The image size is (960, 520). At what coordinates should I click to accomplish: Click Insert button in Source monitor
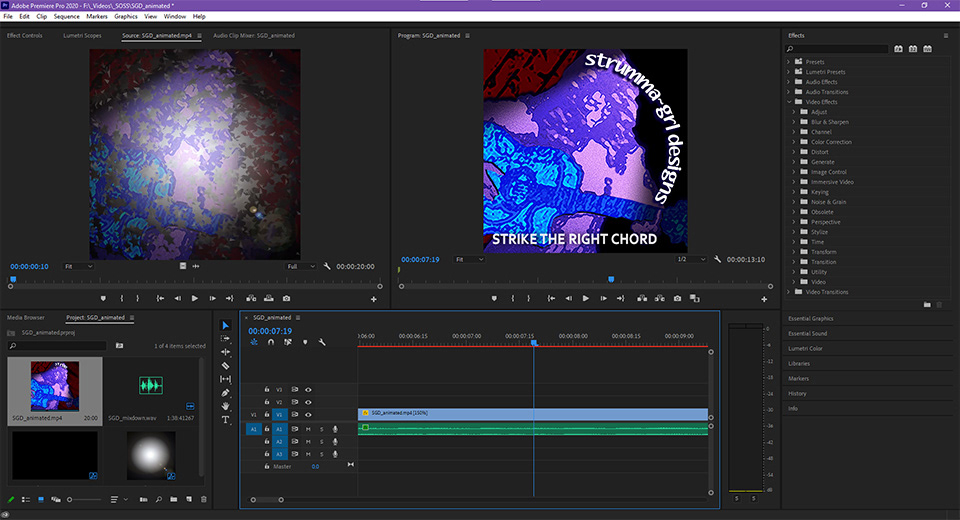pyautogui.click(x=251, y=298)
